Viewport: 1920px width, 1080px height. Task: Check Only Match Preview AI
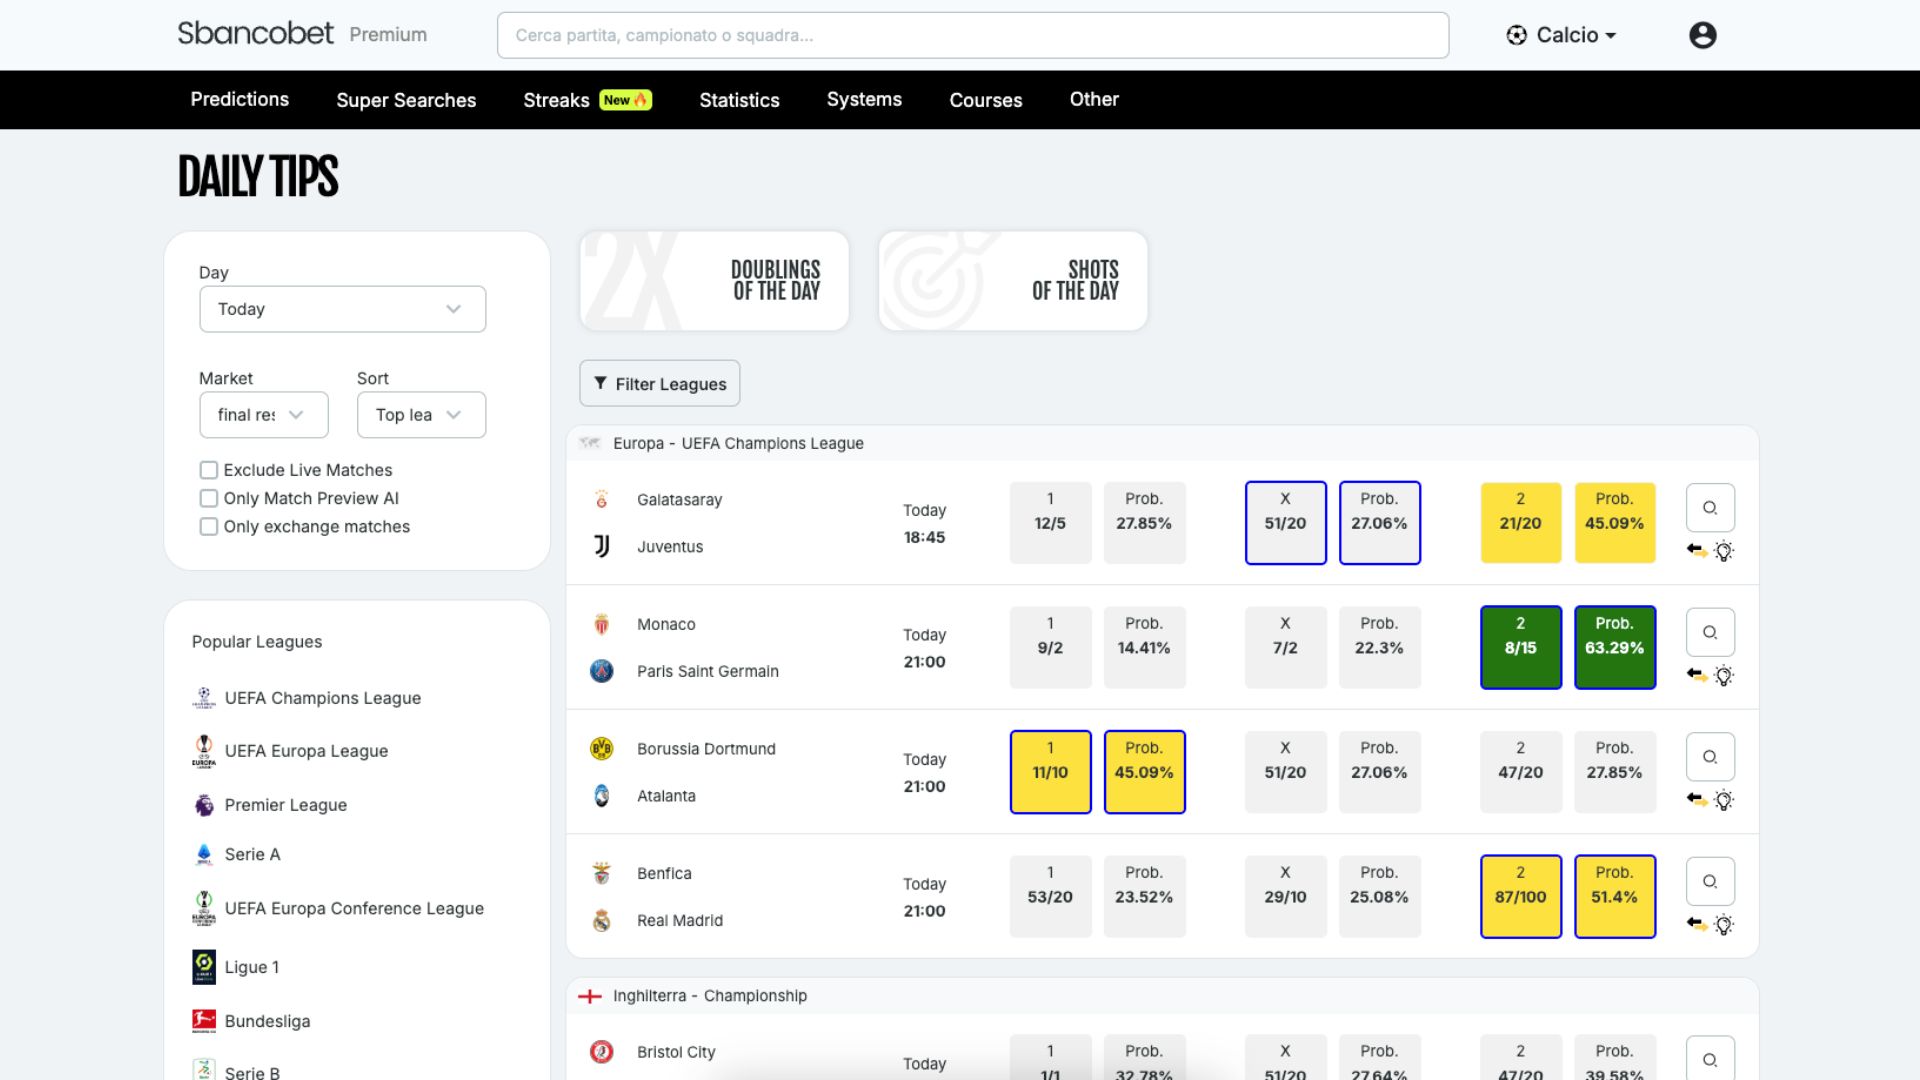click(208, 498)
